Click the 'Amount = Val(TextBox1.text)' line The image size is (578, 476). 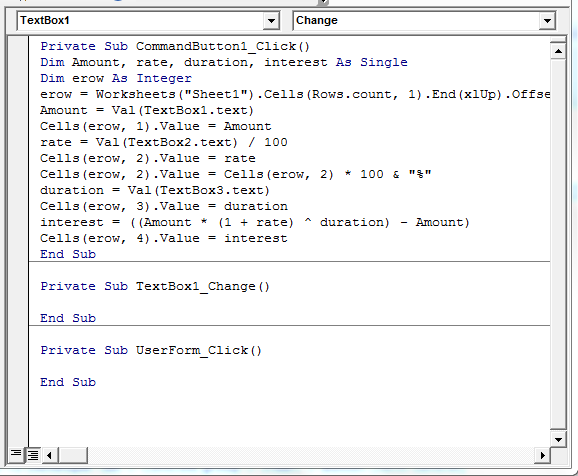click(147, 110)
